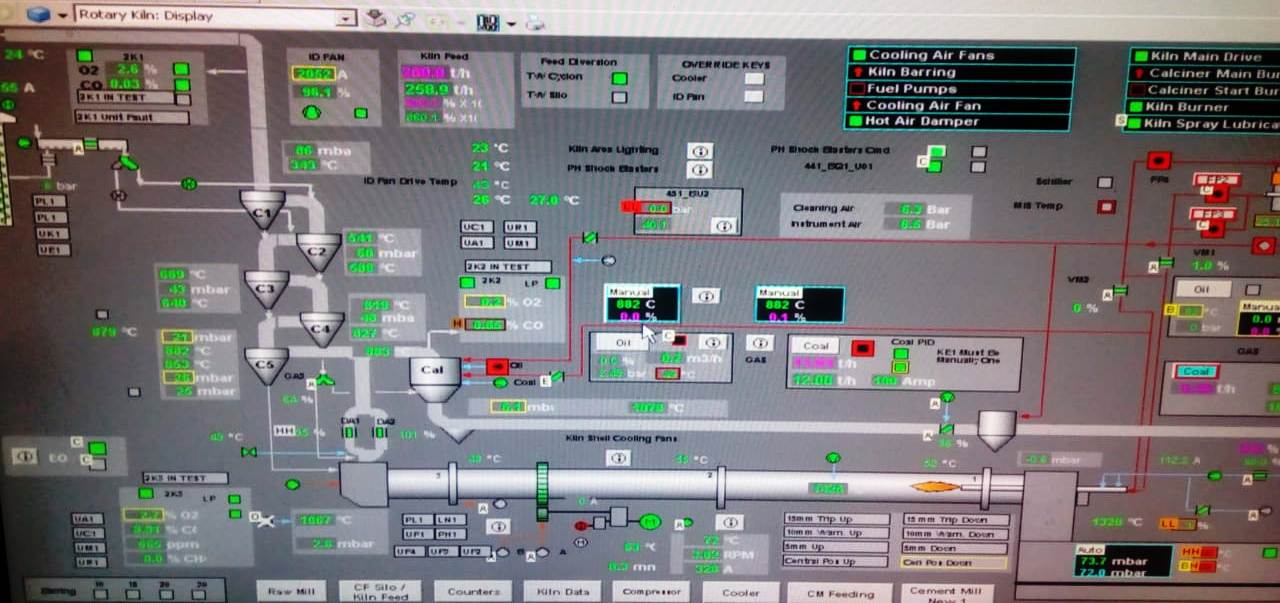
Task: Open the Compressor tab
Action: (651, 592)
